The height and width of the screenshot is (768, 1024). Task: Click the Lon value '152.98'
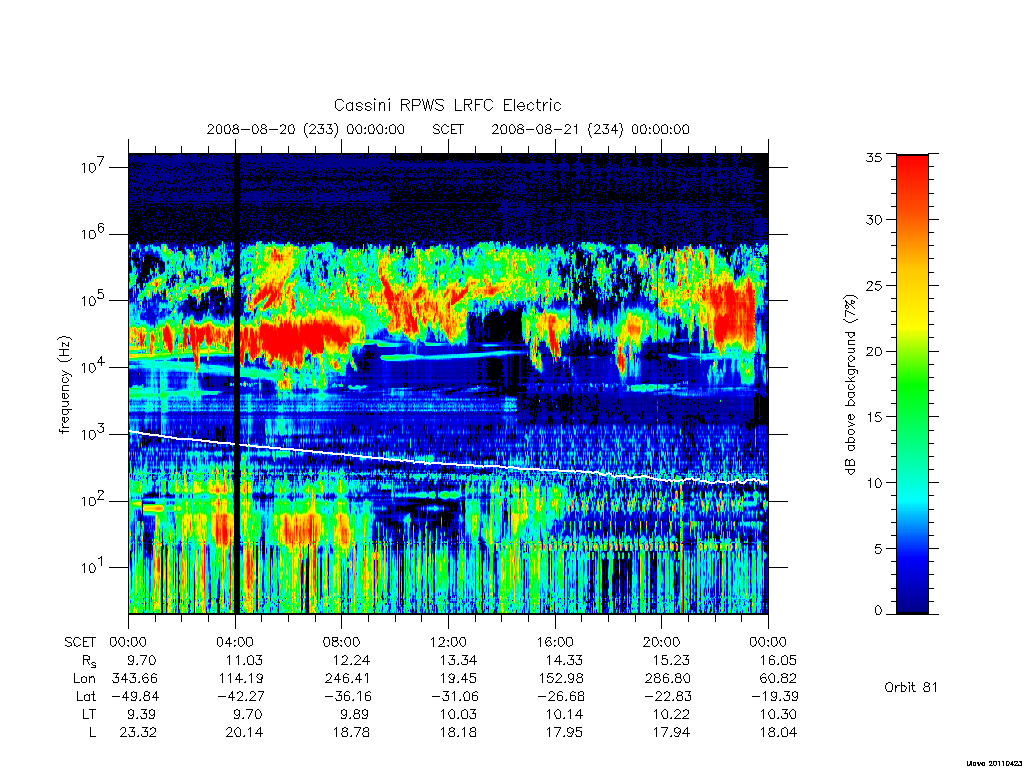(561, 679)
